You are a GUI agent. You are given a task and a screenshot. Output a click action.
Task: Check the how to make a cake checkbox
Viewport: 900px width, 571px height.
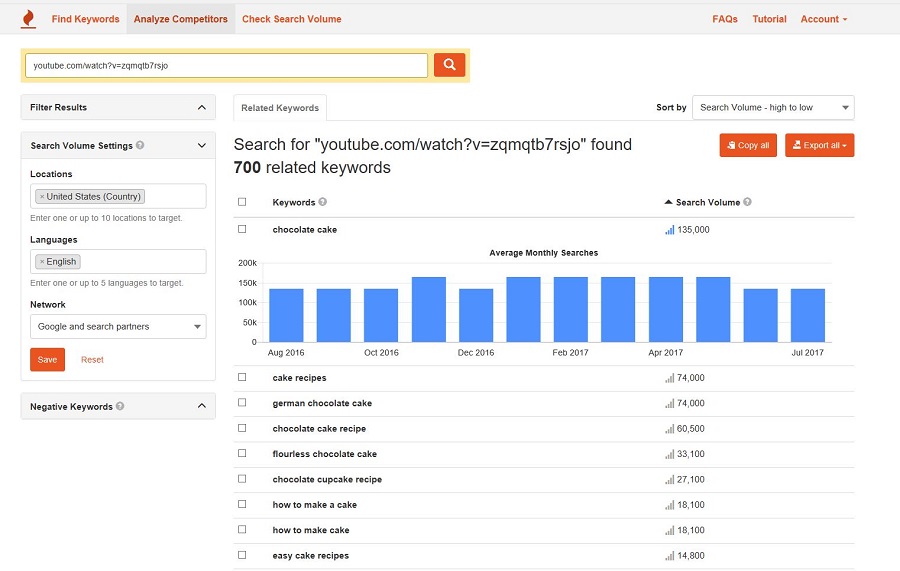242,504
